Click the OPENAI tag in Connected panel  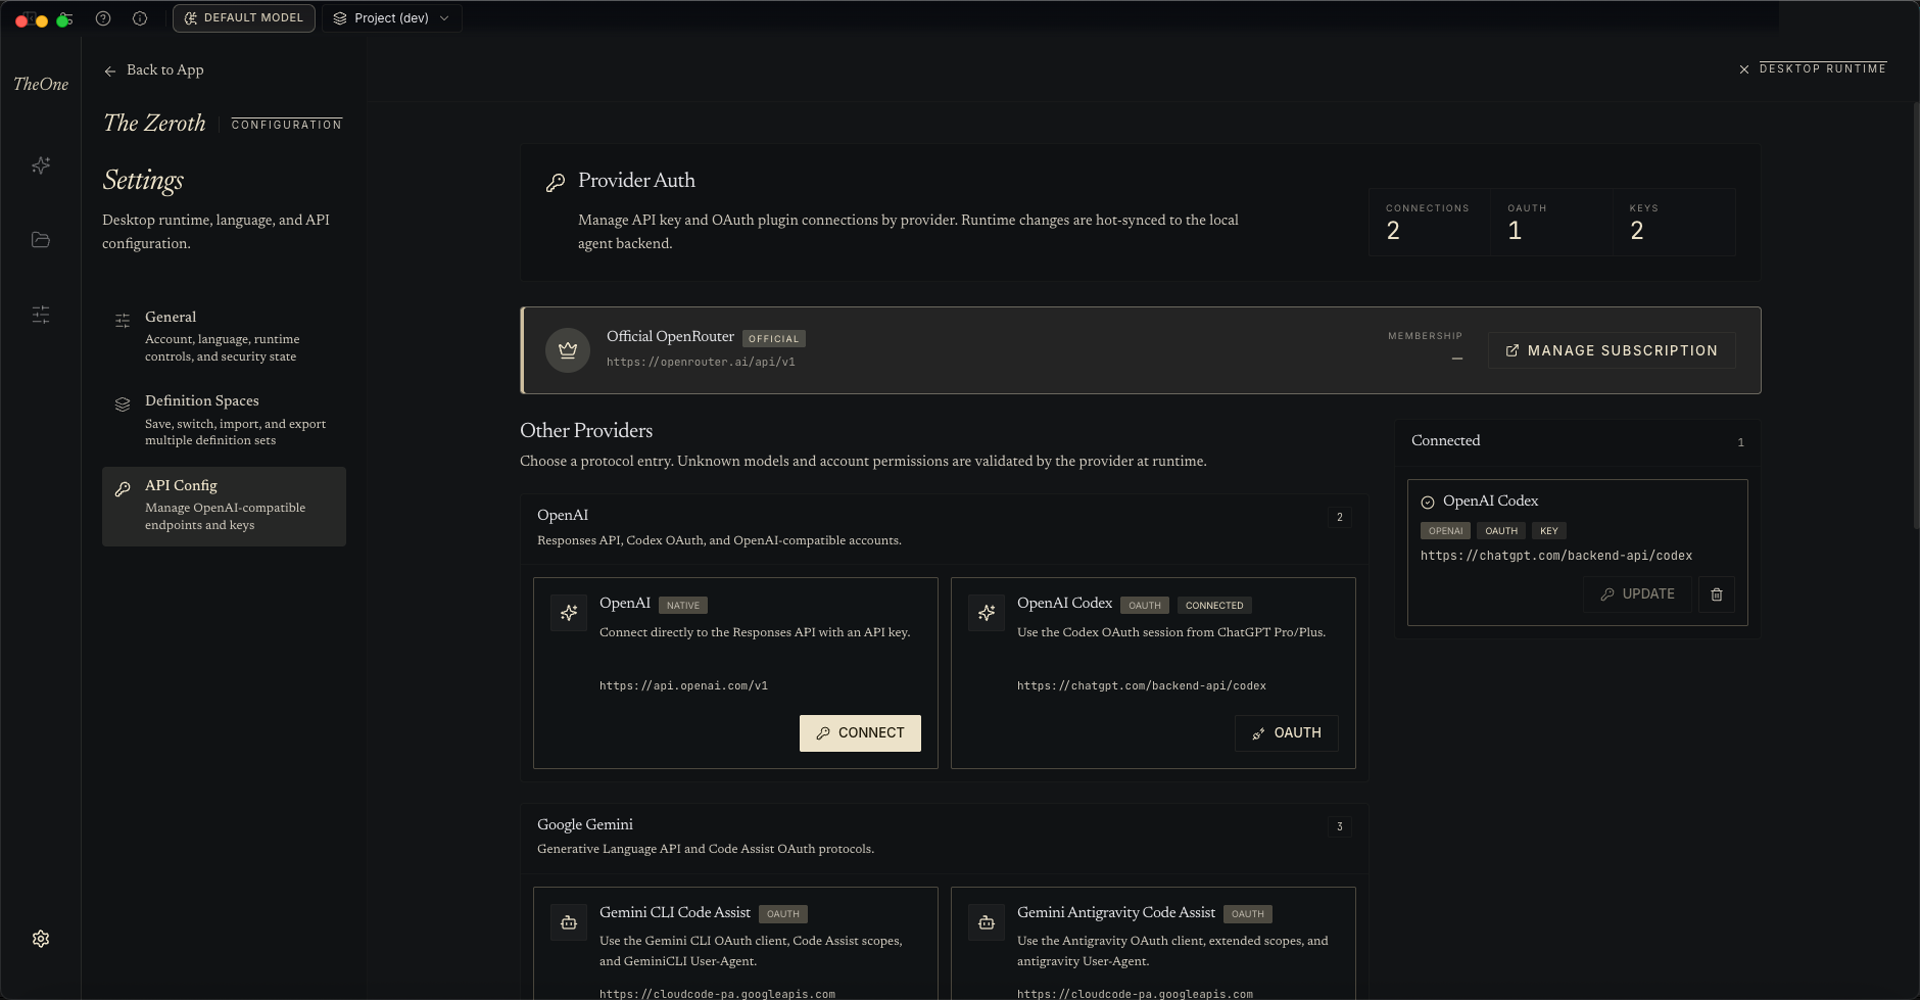click(x=1445, y=531)
